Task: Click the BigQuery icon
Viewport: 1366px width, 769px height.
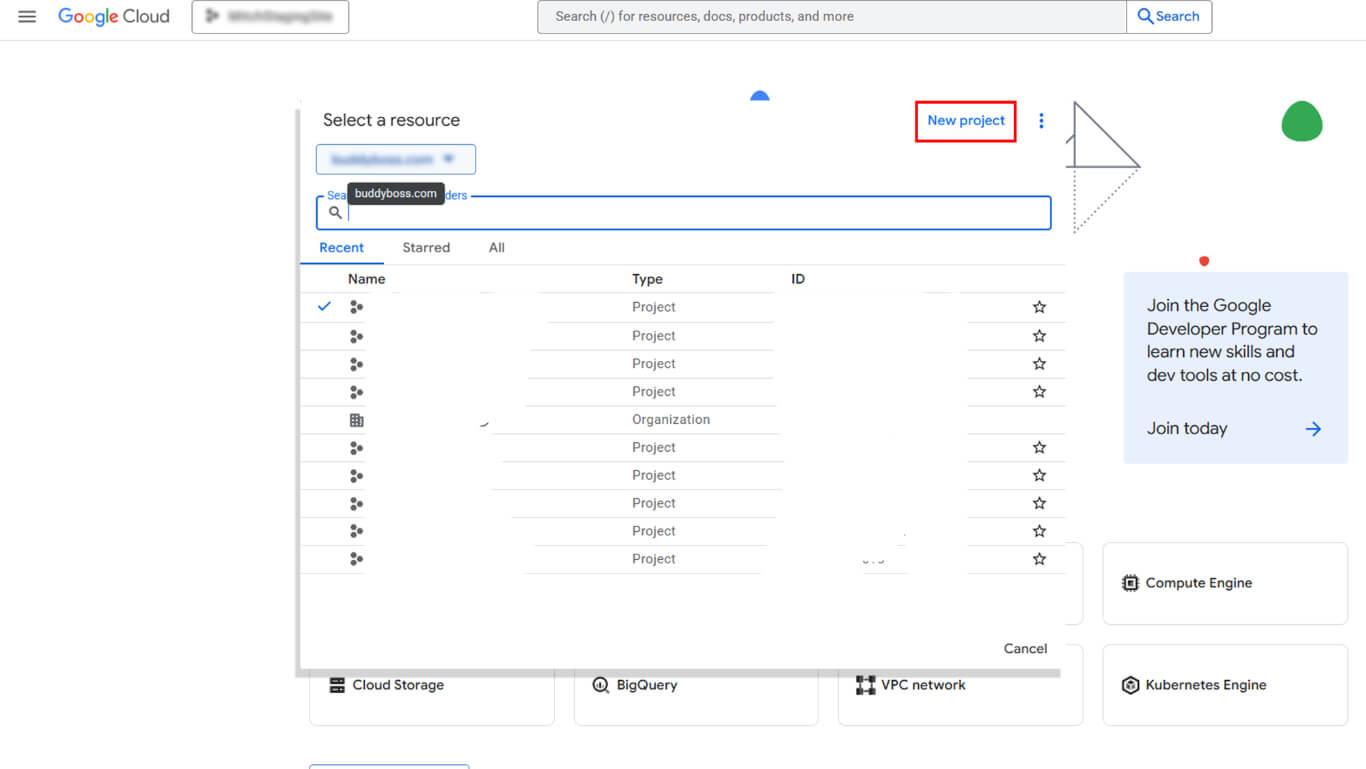Action: (x=600, y=685)
